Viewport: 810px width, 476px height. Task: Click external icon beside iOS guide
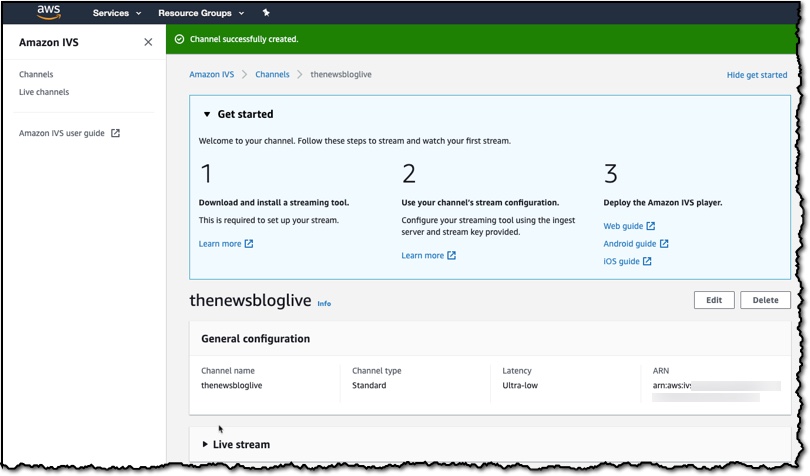pos(647,261)
